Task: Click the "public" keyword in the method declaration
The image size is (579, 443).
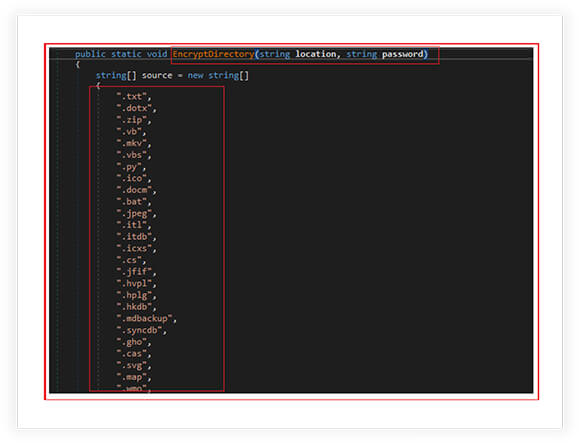Action: pyautogui.click(x=90, y=54)
